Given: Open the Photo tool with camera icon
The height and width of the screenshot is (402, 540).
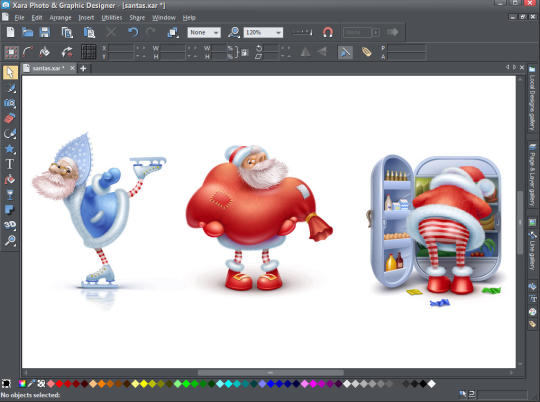Looking at the screenshot, I should 10,103.
